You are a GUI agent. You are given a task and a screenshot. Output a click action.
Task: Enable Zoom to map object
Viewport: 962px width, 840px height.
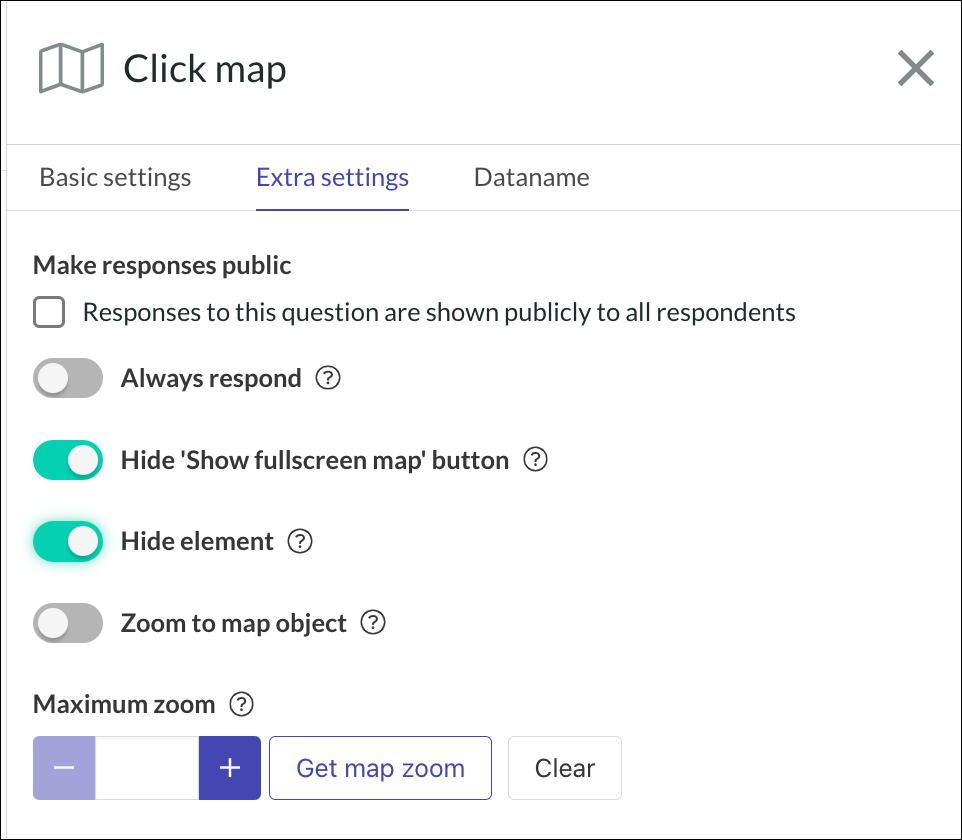click(x=67, y=622)
